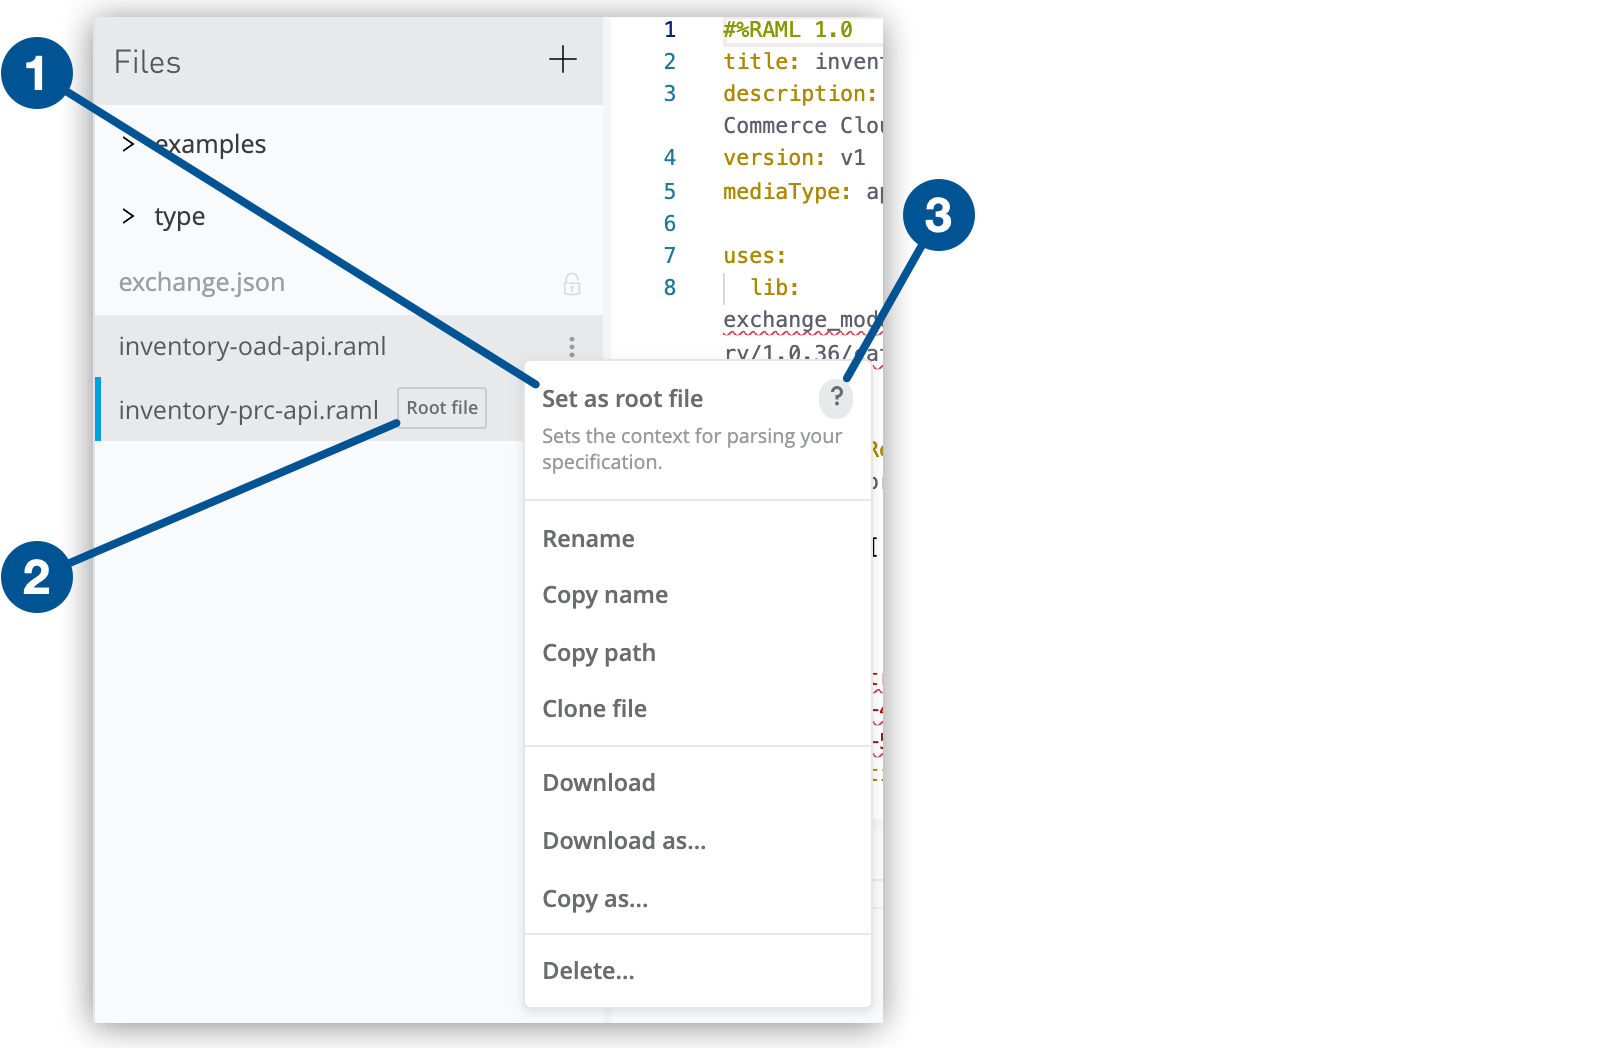Select exchange.json in file list
The width and height of the screenshot is (1600, 1048).
coord(202,283)
